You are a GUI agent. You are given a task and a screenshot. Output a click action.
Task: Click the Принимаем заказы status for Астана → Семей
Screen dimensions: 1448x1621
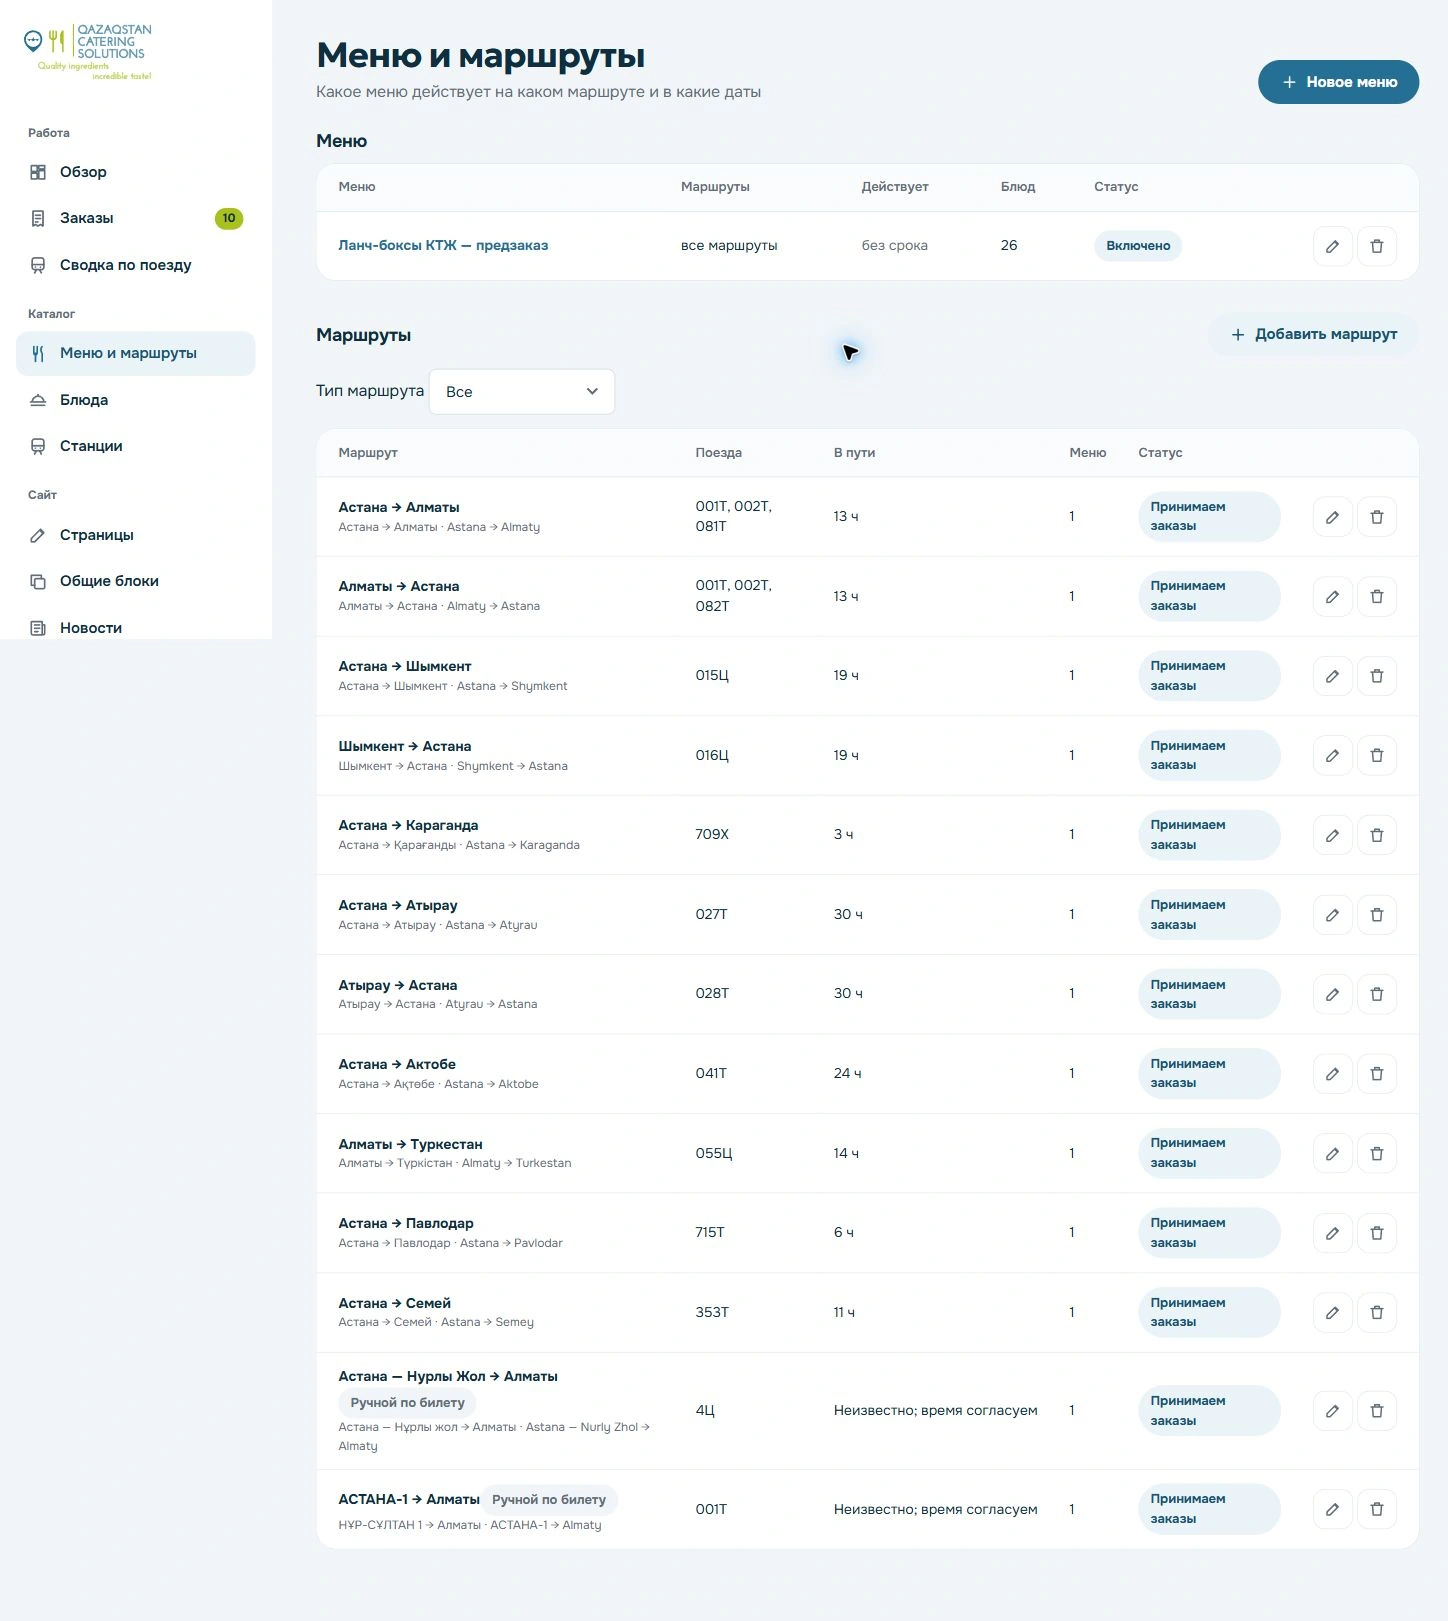coord(1209,1312)
